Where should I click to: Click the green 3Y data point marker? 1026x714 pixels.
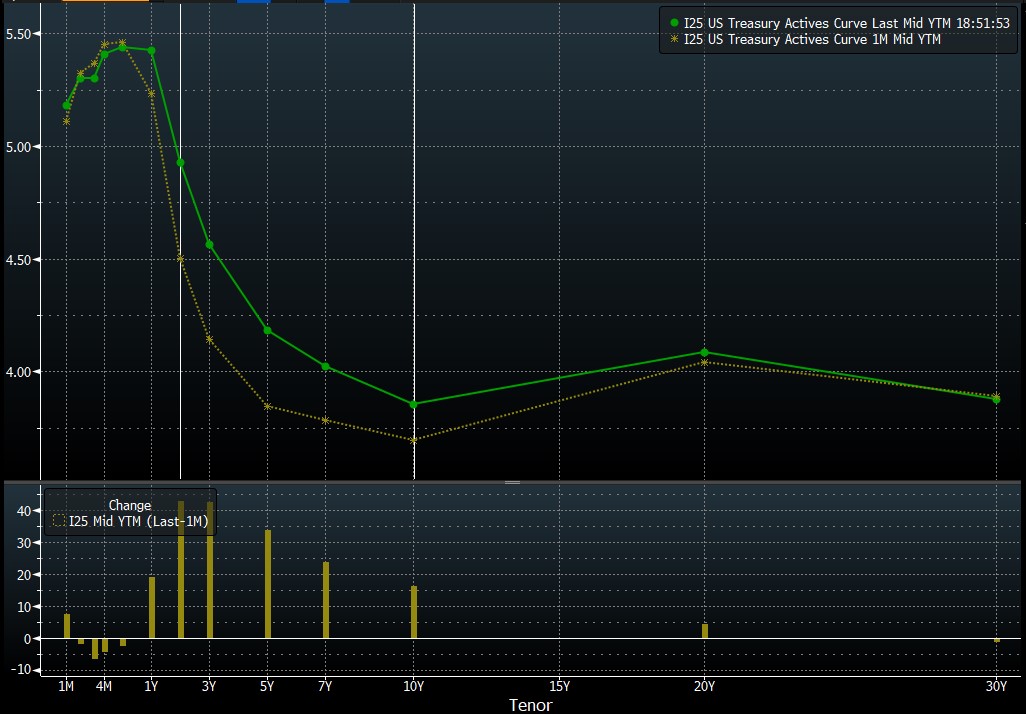pyautogui.click(x=210, y=244)
